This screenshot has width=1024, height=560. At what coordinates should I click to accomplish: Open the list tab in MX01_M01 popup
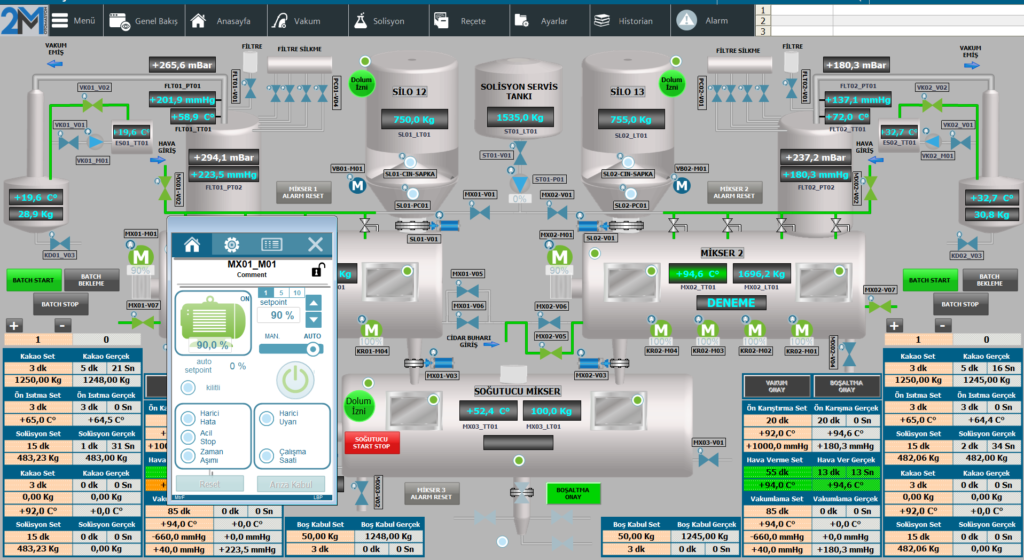pyautogui.click(x=272, y=245)
